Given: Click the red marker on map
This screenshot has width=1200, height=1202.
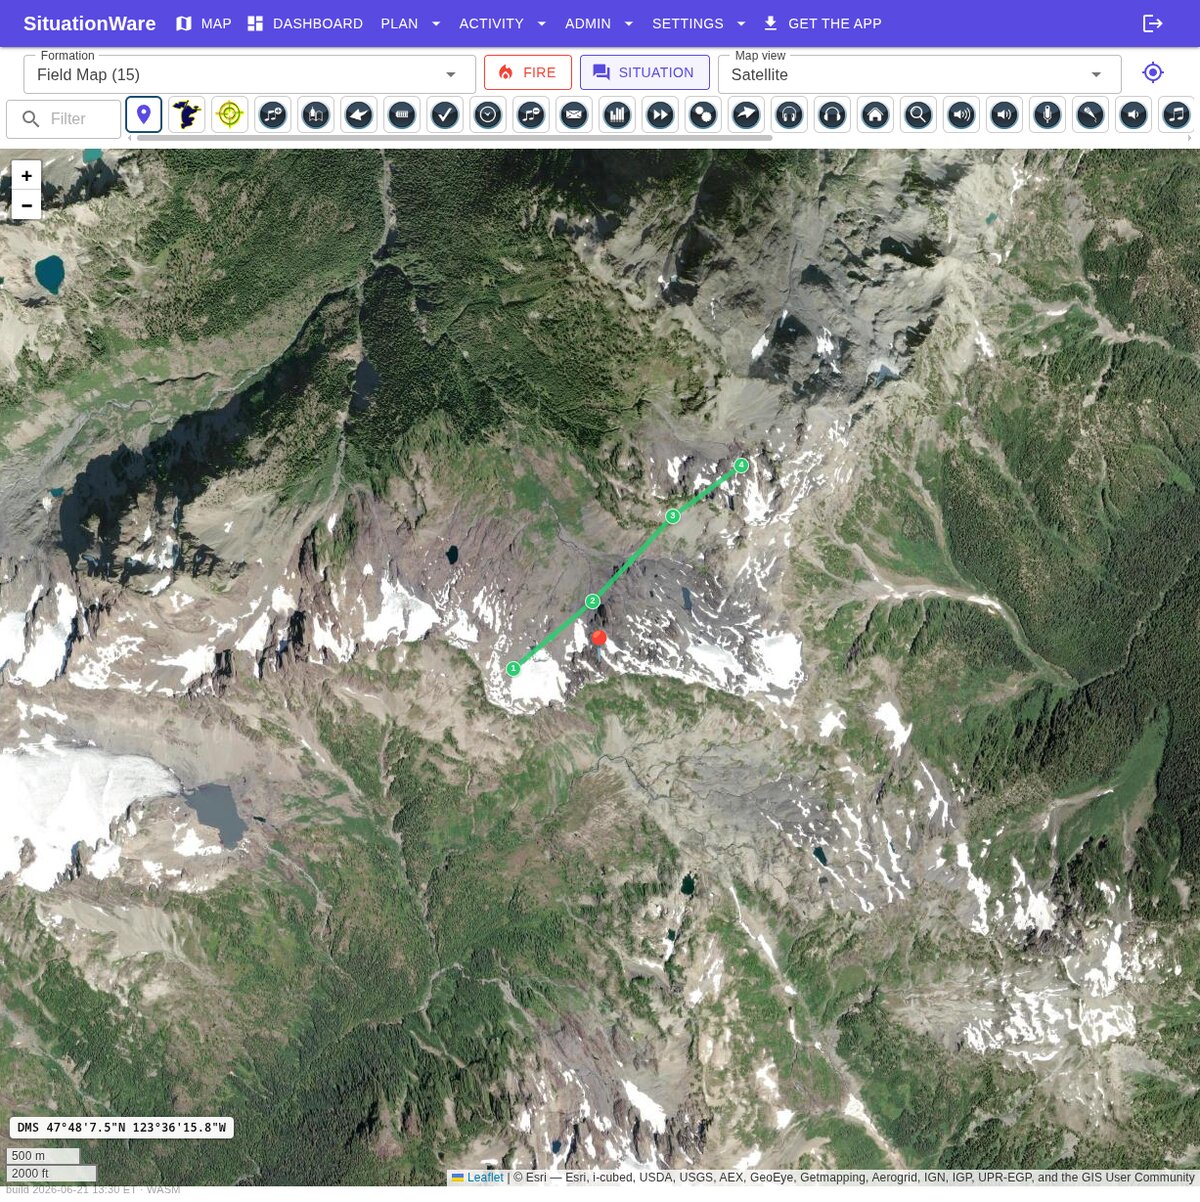Looking at the screenshot, I should click(599, 637).
